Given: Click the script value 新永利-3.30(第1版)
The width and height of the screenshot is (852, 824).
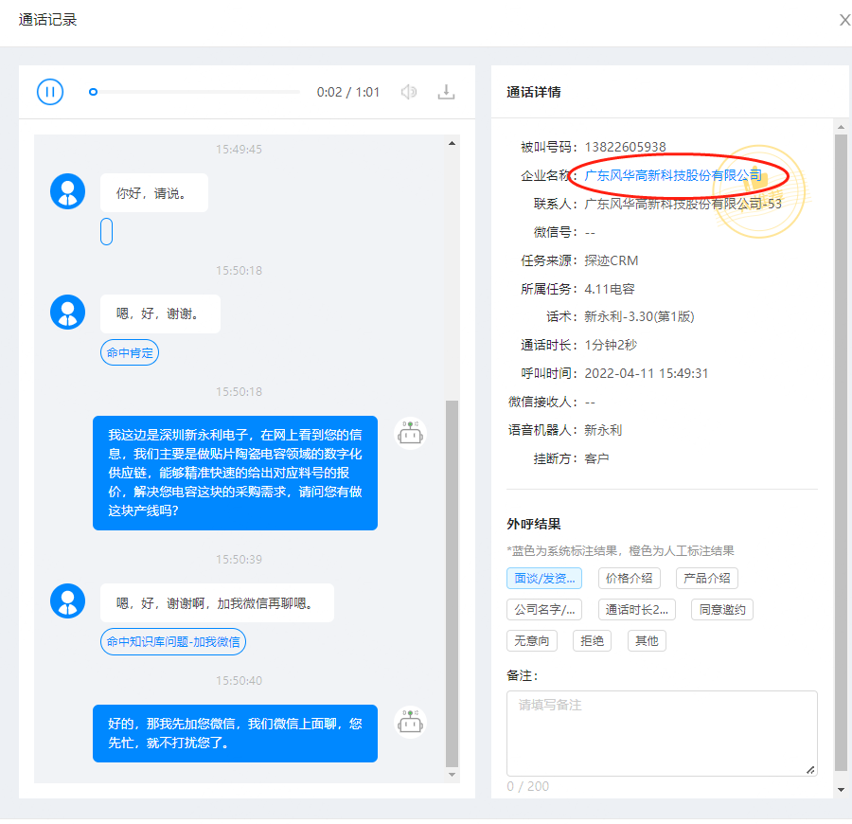Looking at the screenshot, I should [639, 317].
